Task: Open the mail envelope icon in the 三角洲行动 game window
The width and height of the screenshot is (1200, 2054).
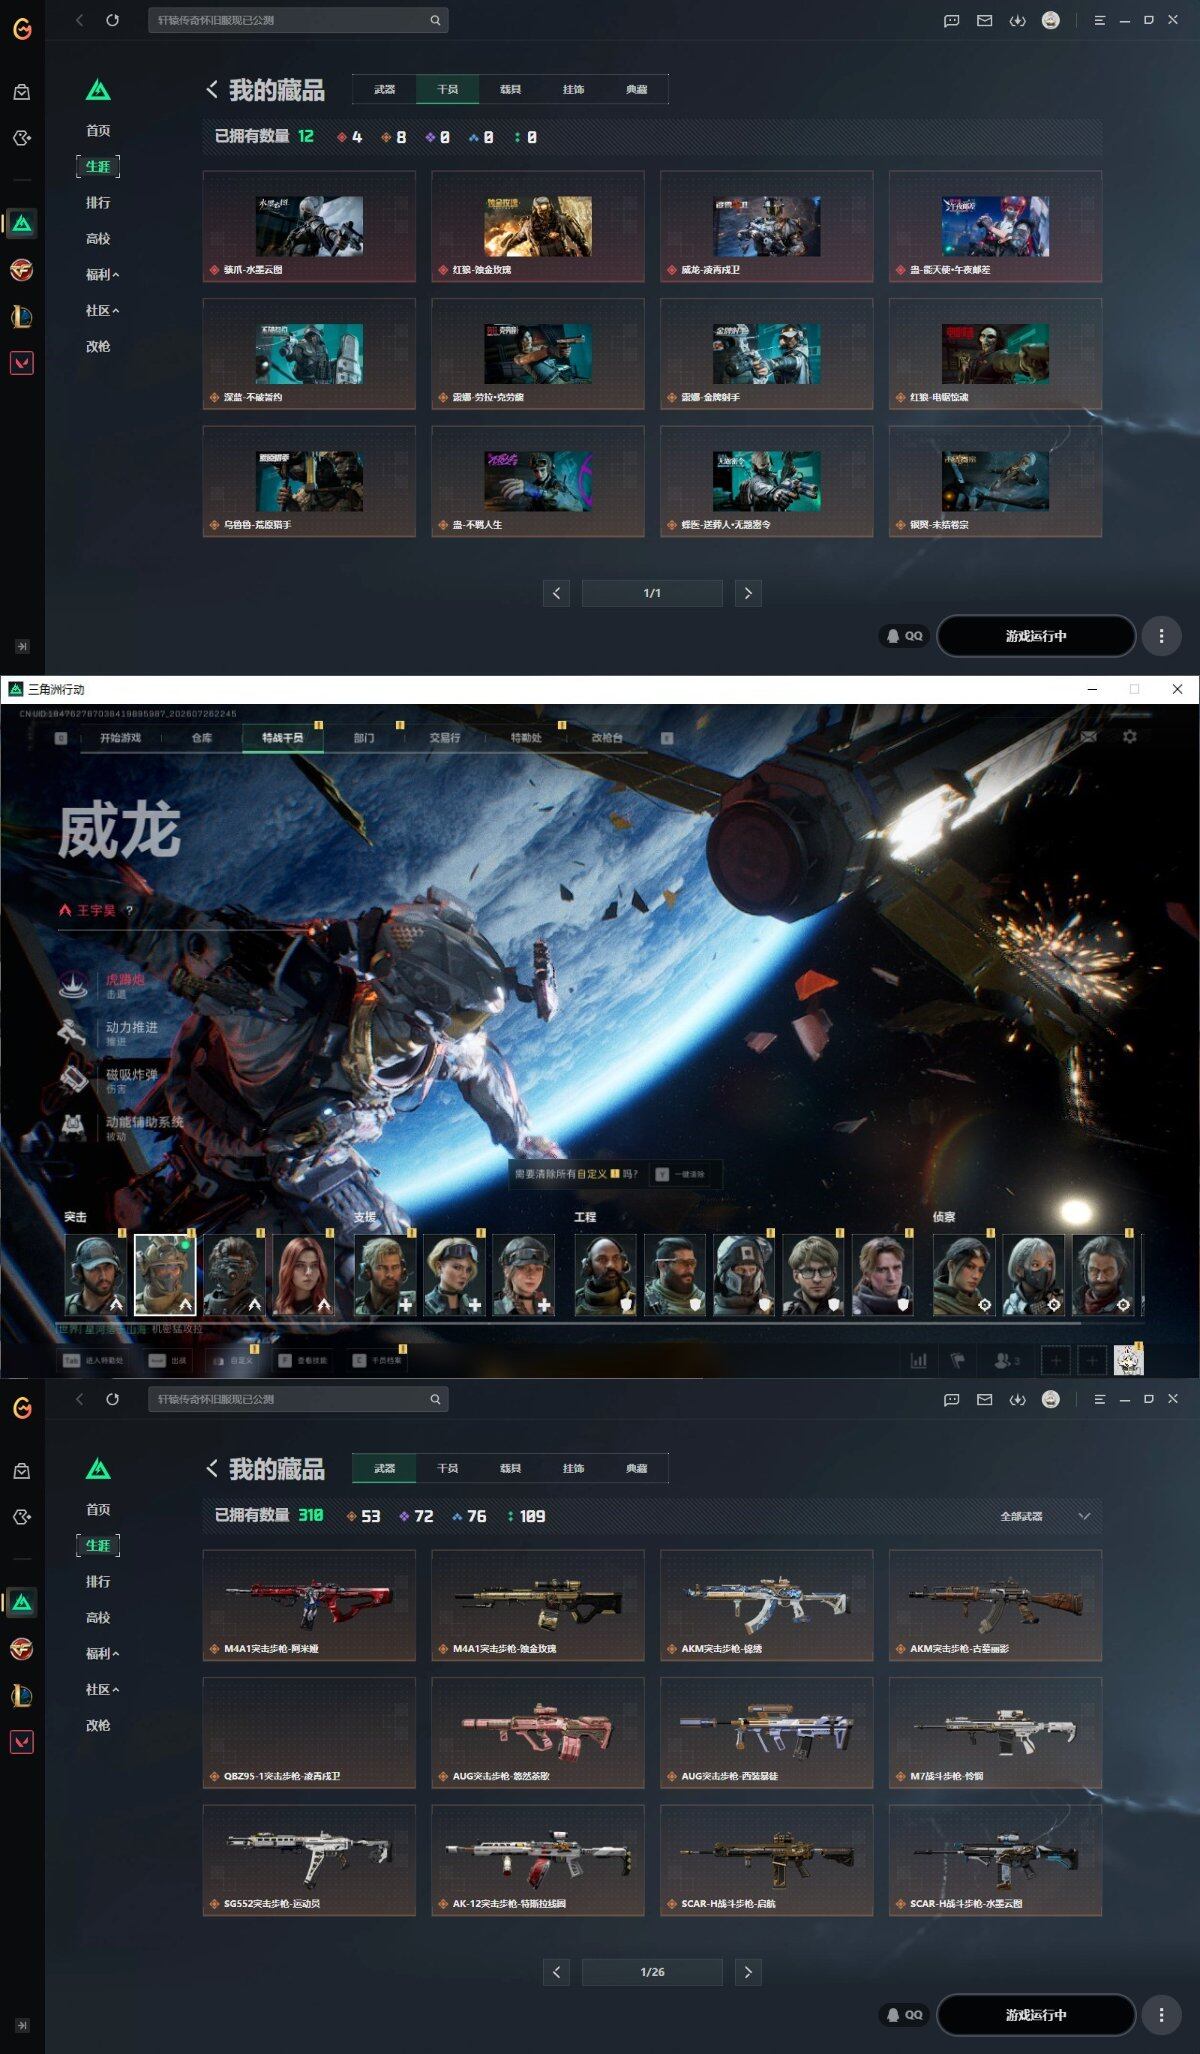Action: click(x=1088, y=736)
